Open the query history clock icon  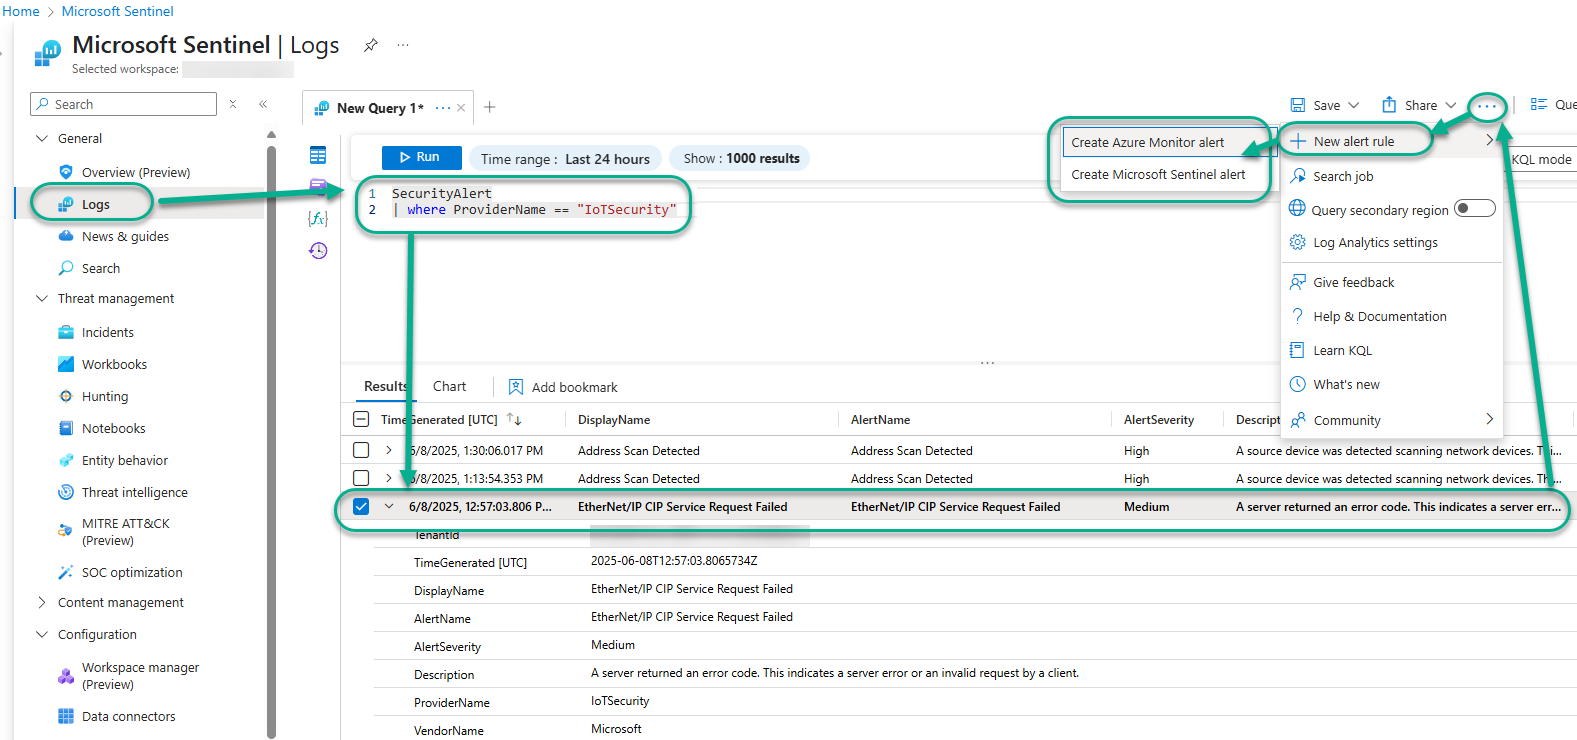pos(318,251)
